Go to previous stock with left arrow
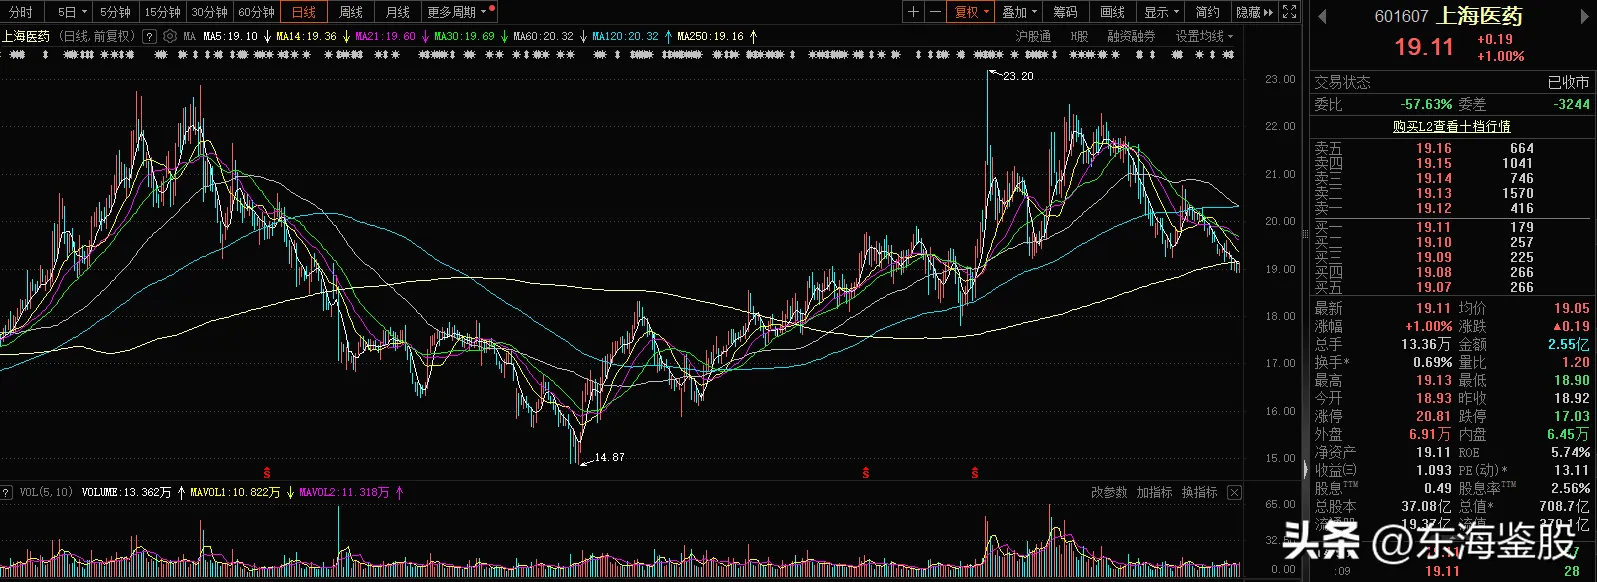 (1322, 16)
